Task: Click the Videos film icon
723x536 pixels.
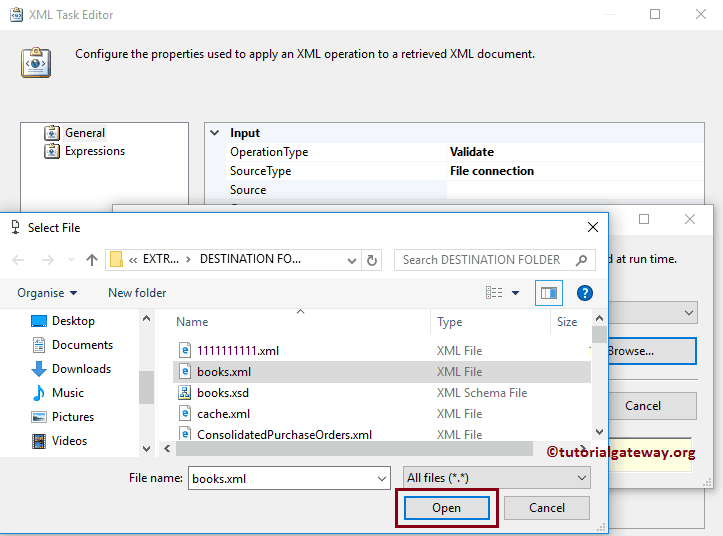Action: pyautogui.click(x=39, y=441)
